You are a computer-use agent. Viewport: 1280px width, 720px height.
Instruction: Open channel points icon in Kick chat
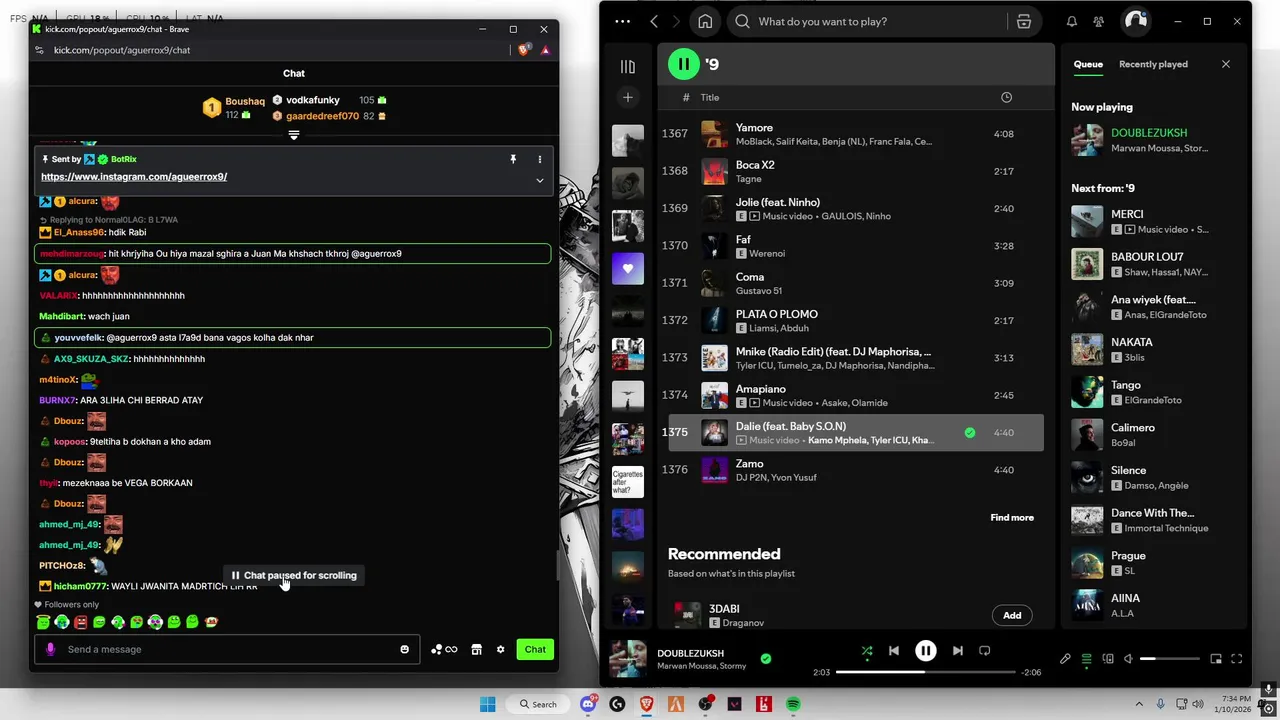[444, 649]
